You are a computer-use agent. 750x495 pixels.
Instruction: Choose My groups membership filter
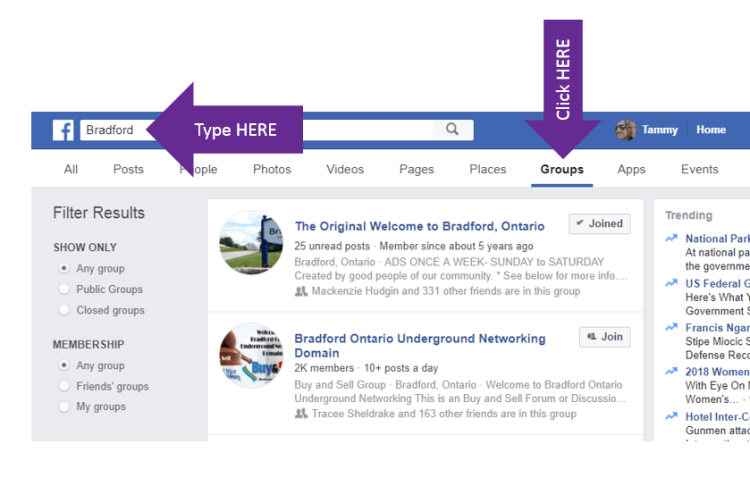[65, 407]
